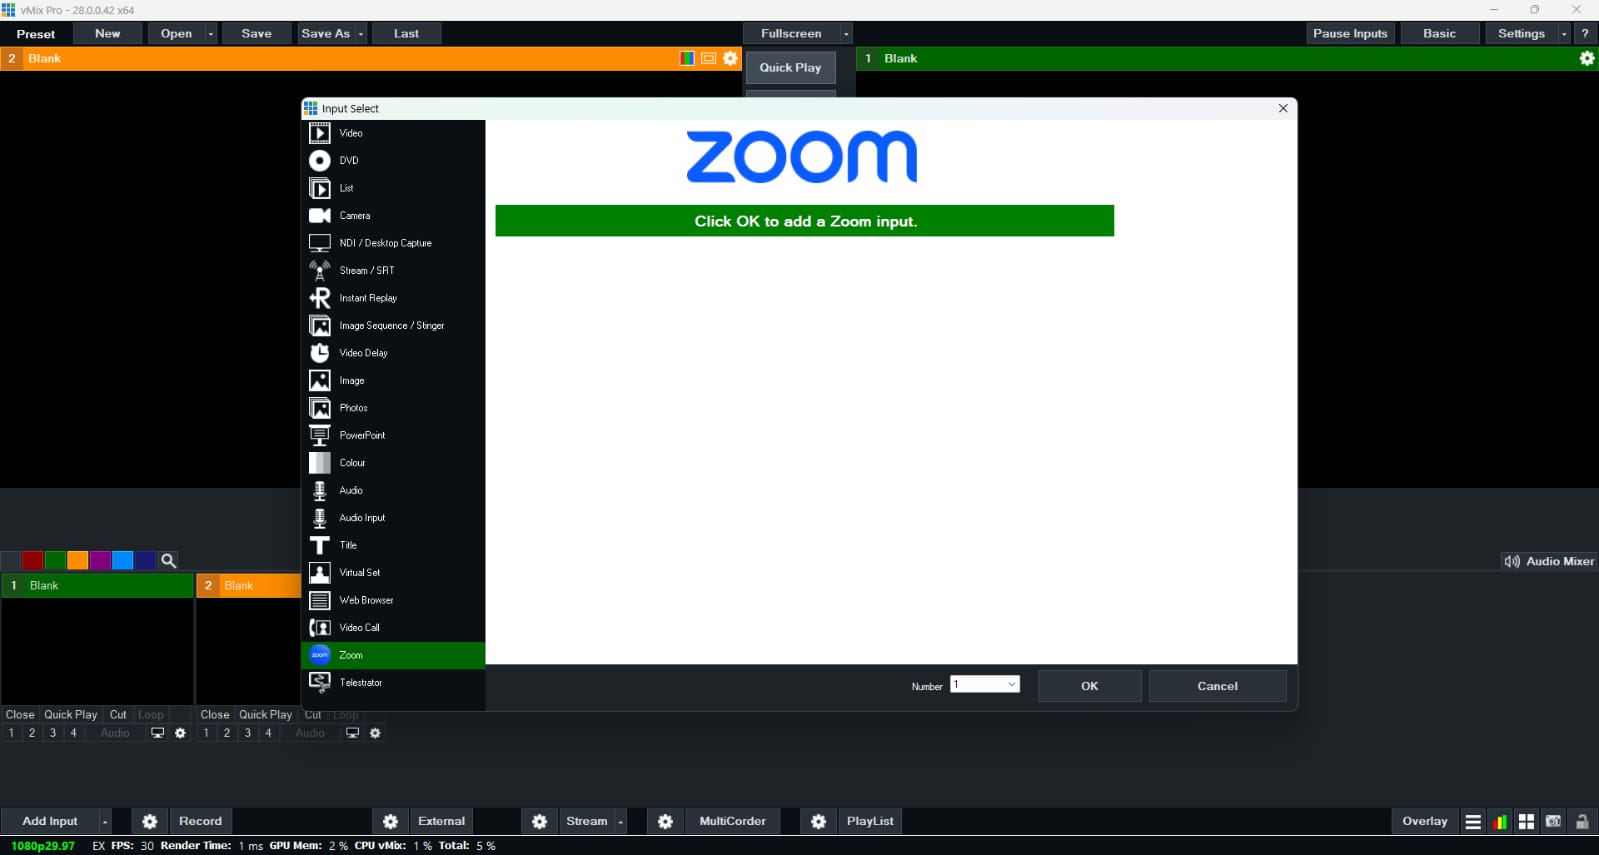Click Pause Inputs button
1599x855 pixels.
click(1350, 34)
